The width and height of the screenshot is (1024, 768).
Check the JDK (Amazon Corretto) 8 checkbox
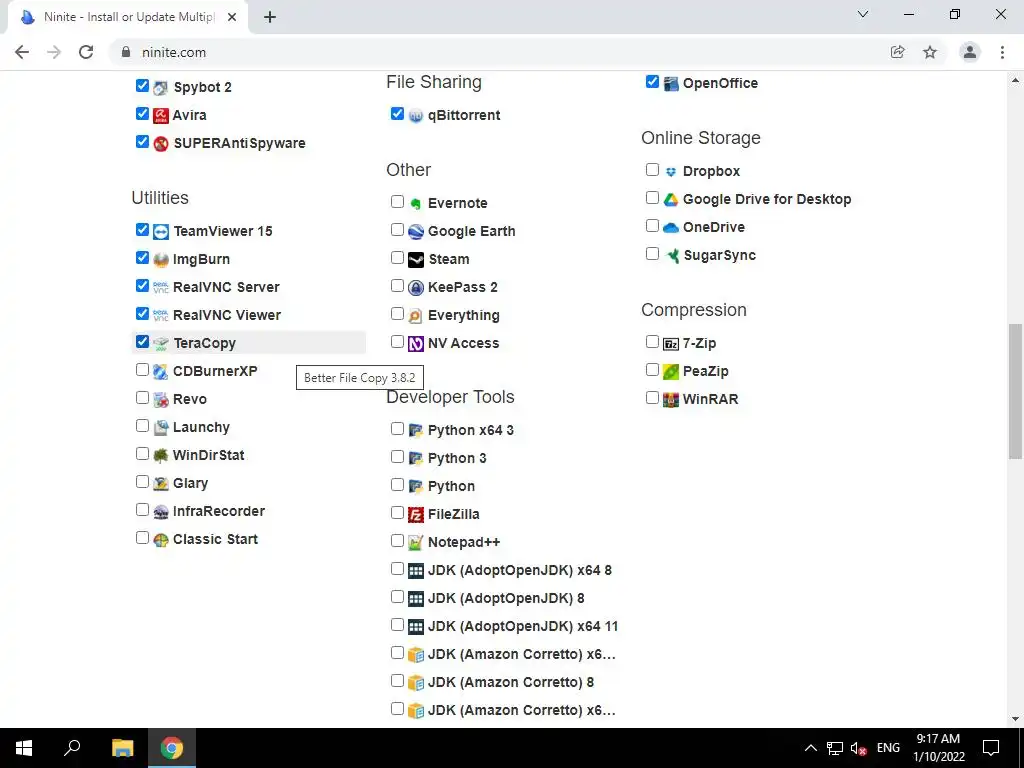click(x=397, y=681)
